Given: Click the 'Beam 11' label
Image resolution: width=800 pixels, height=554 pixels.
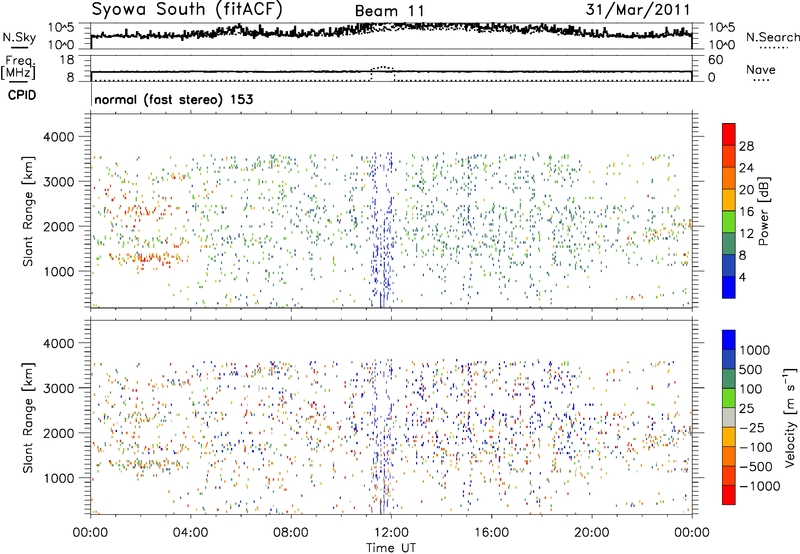Looking at the screenshot, I should [x=389, y=11].
